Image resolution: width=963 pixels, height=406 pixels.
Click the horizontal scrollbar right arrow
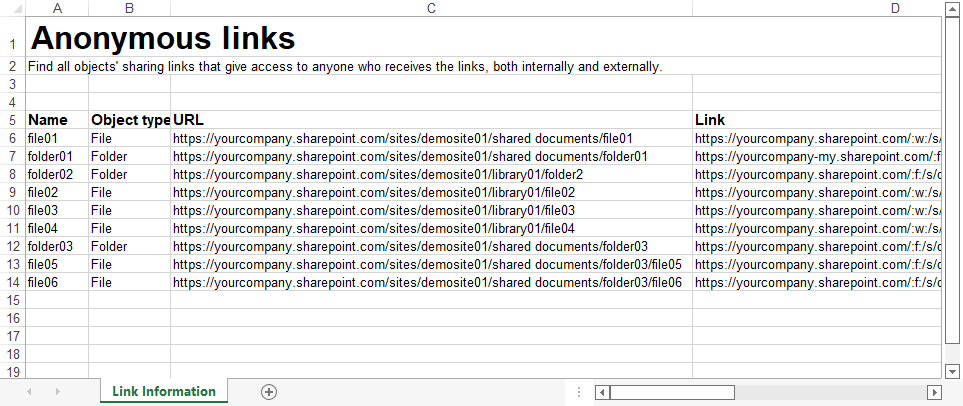coord(934,392)
